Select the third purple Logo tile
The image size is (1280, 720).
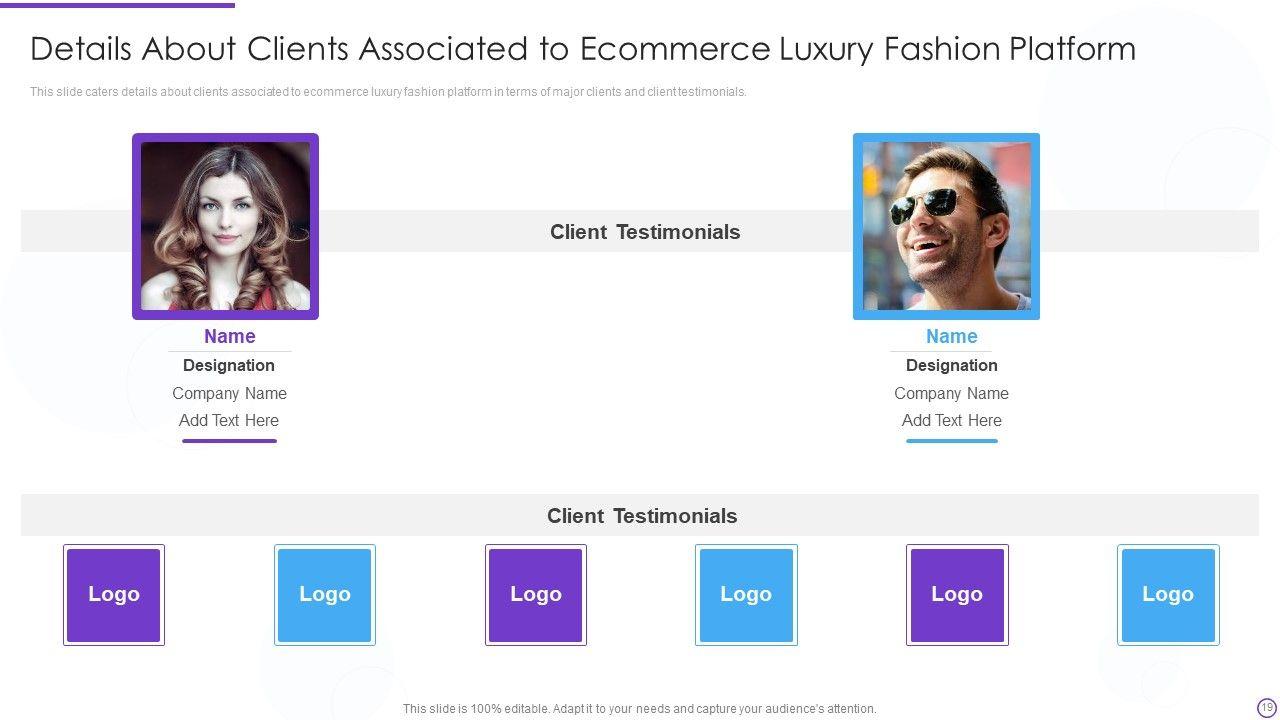tap(957, 595)
